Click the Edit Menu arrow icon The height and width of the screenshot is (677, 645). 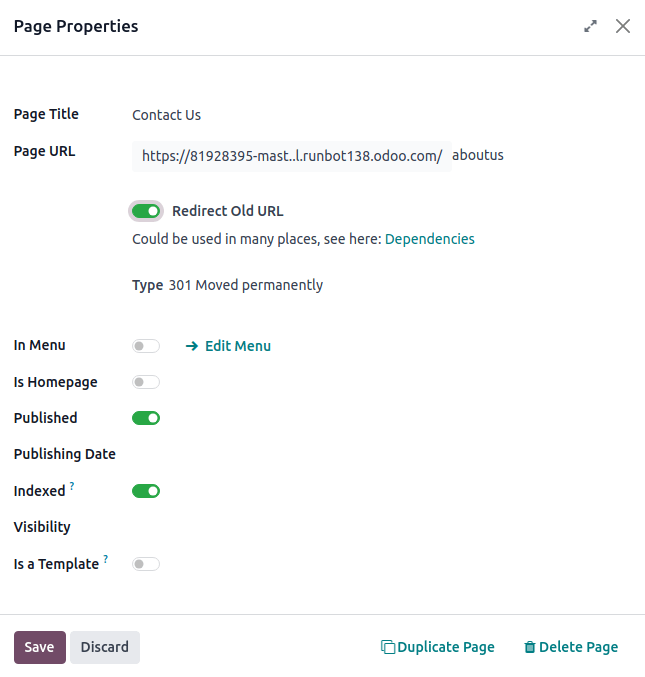[x=192, y=346]
